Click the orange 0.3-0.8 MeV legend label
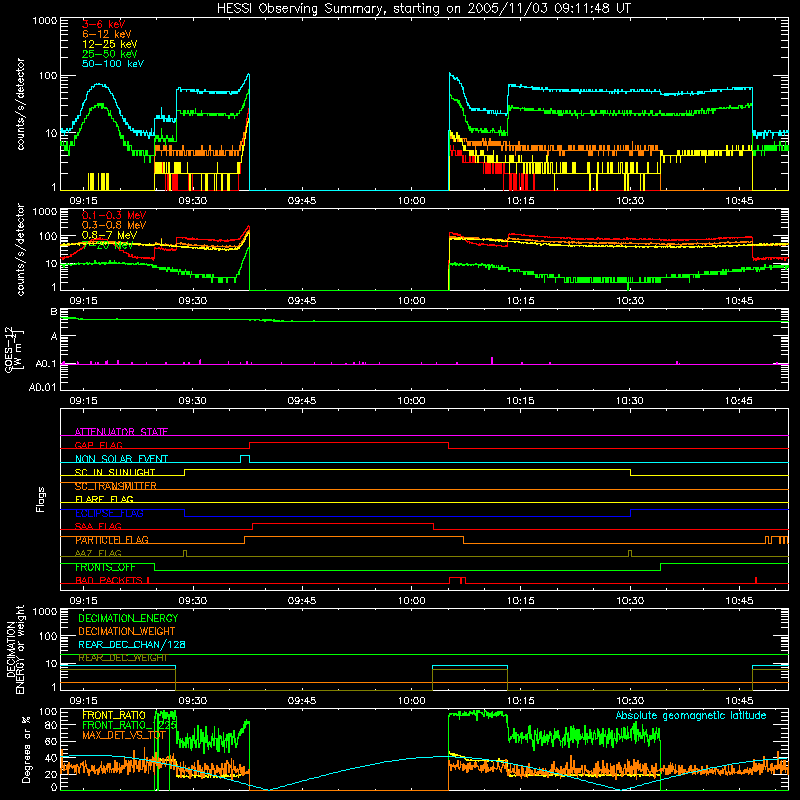This screenshot has width=800, height=800. 114,225
